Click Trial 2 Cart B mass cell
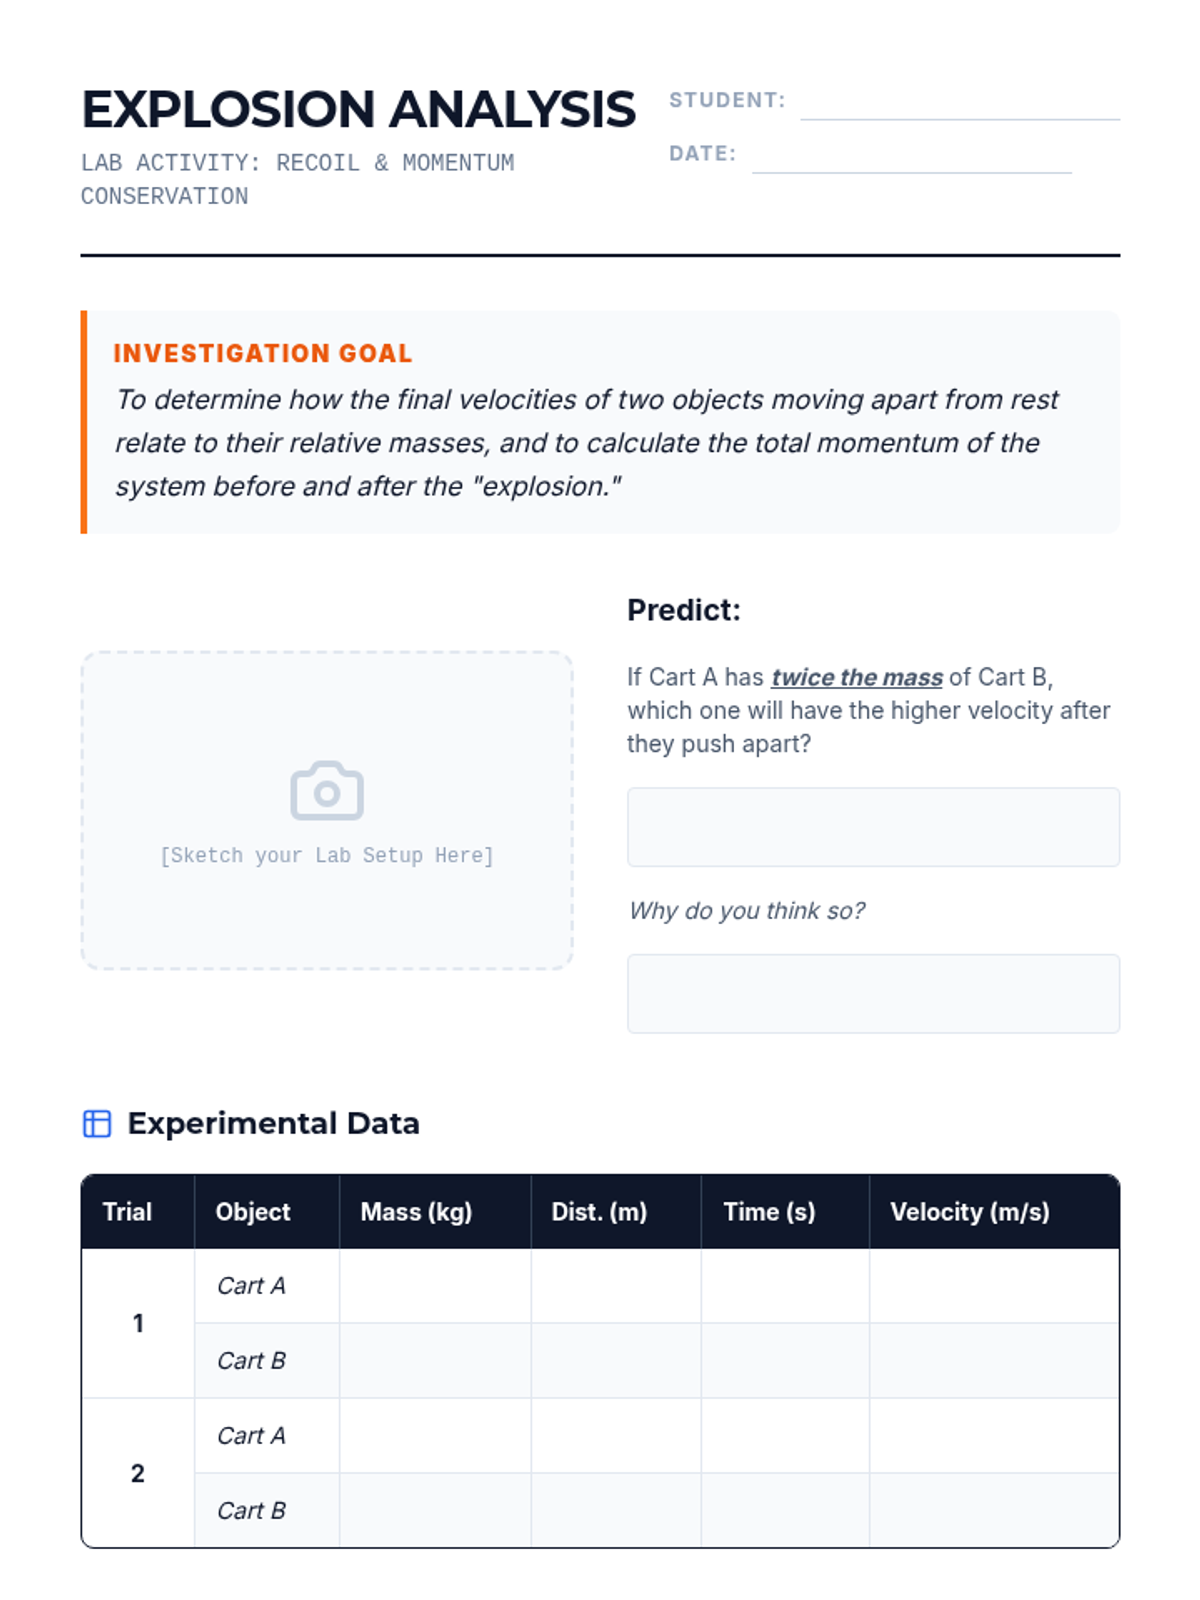The width and height of the screenshot is (1200, 1600). [x=435, y=1510]
